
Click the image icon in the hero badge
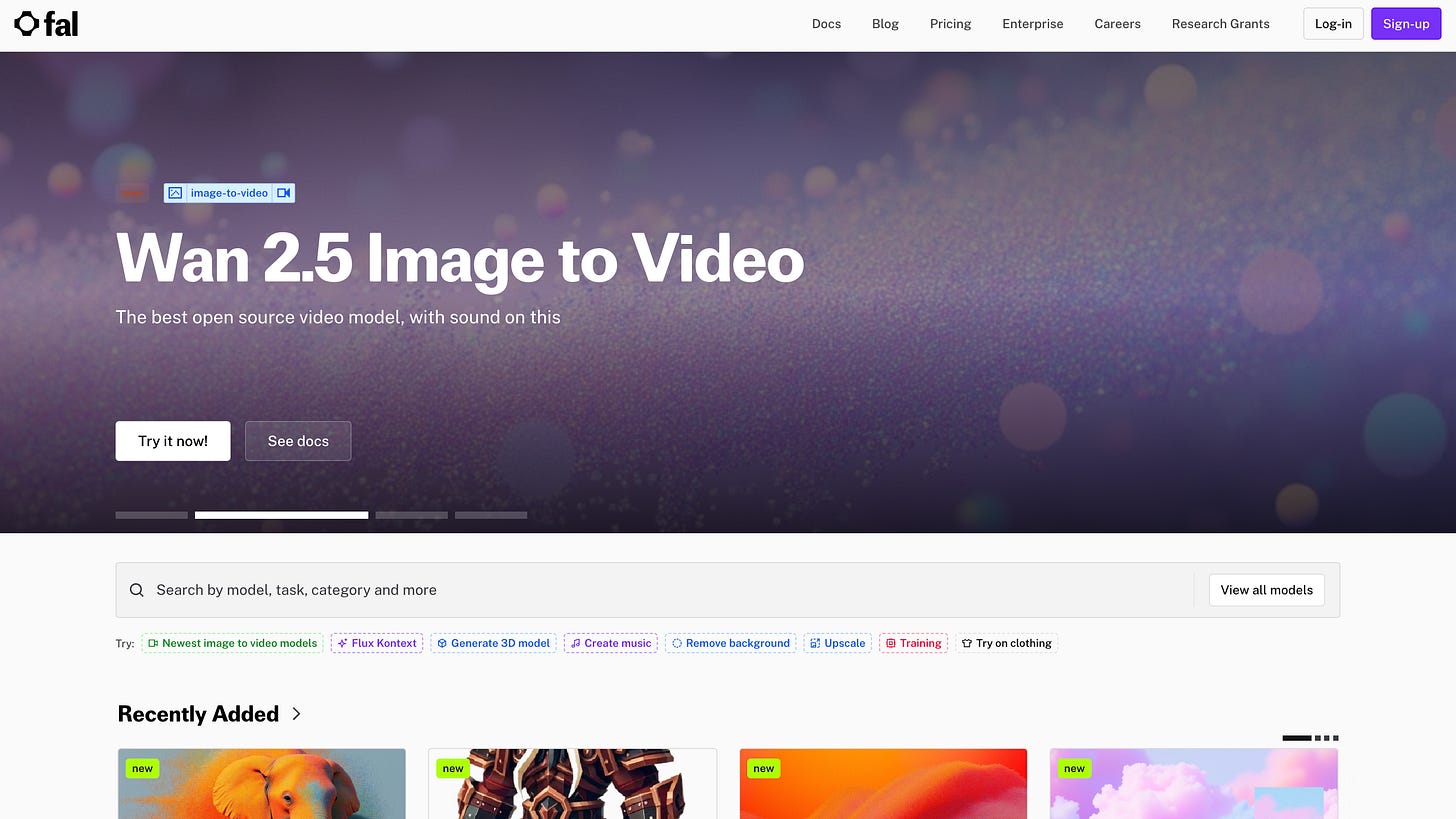click(x=175, y=193)
